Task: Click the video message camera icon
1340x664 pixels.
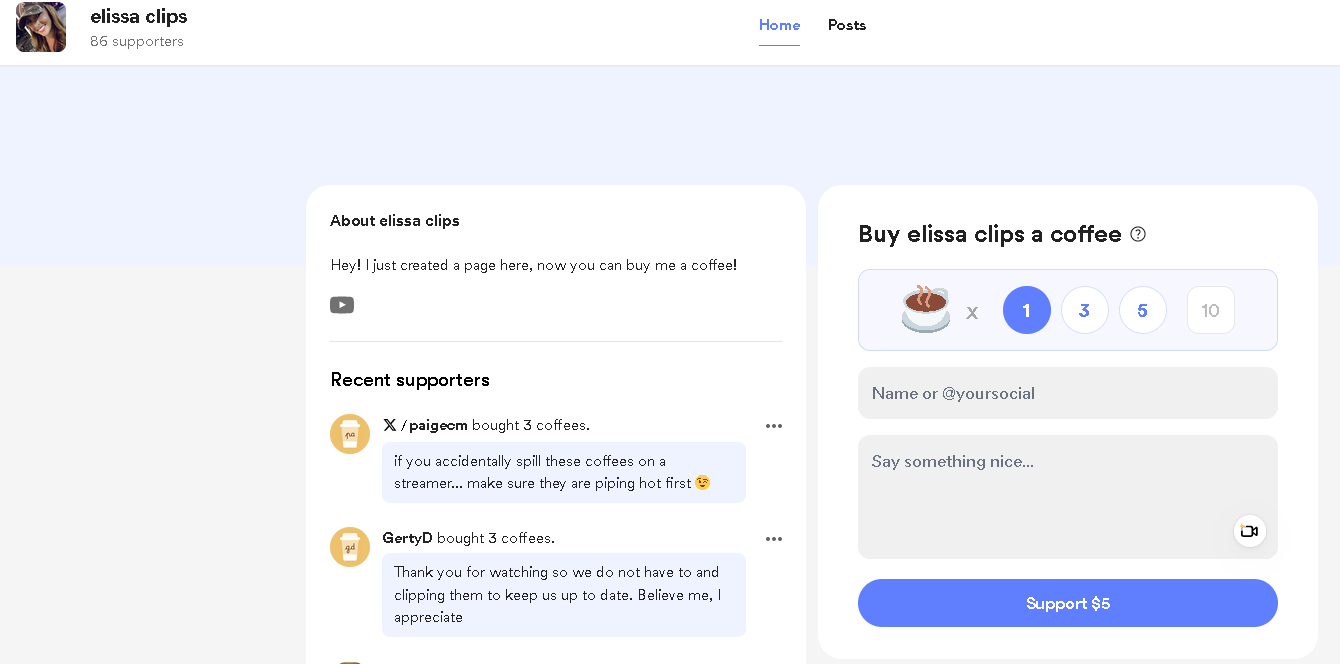Action: 1249,531
